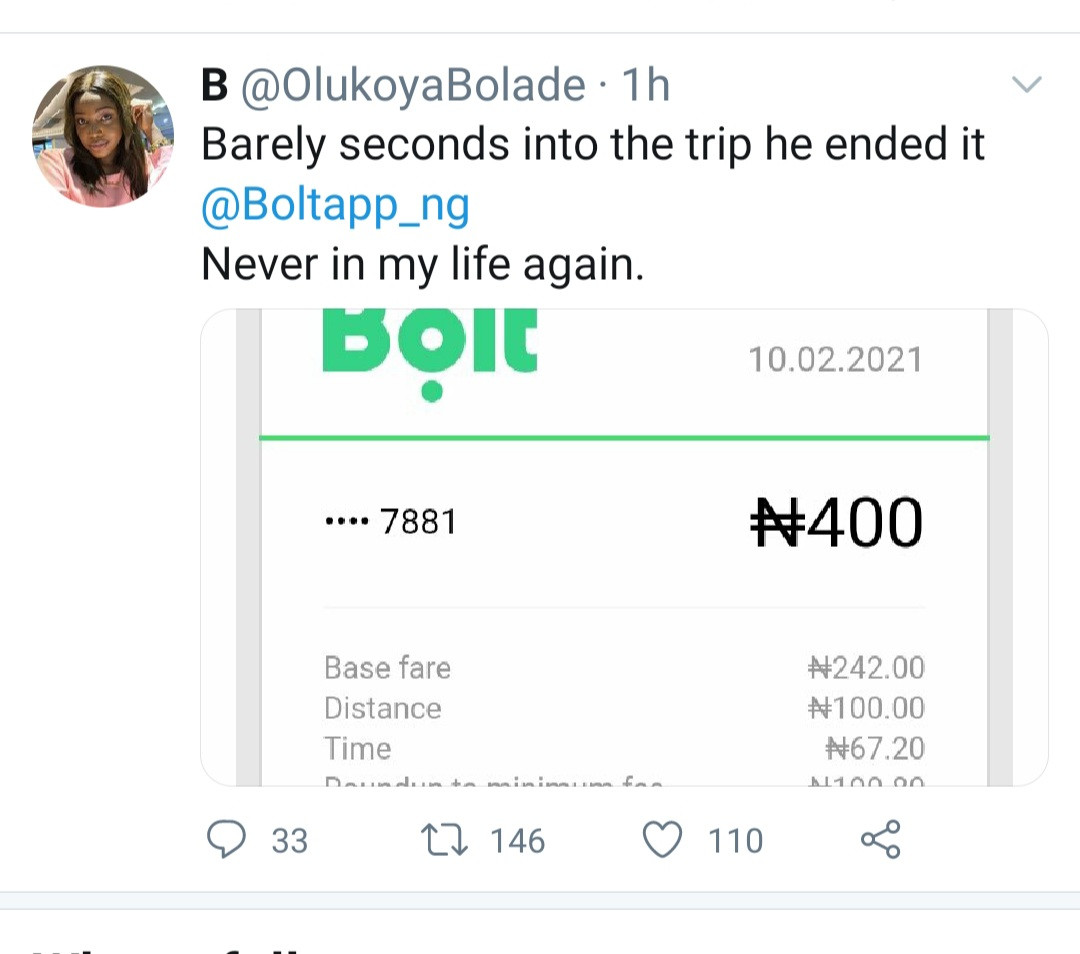Click the Distance fare line
The image size is (1080, 954).
coord(383,709)
